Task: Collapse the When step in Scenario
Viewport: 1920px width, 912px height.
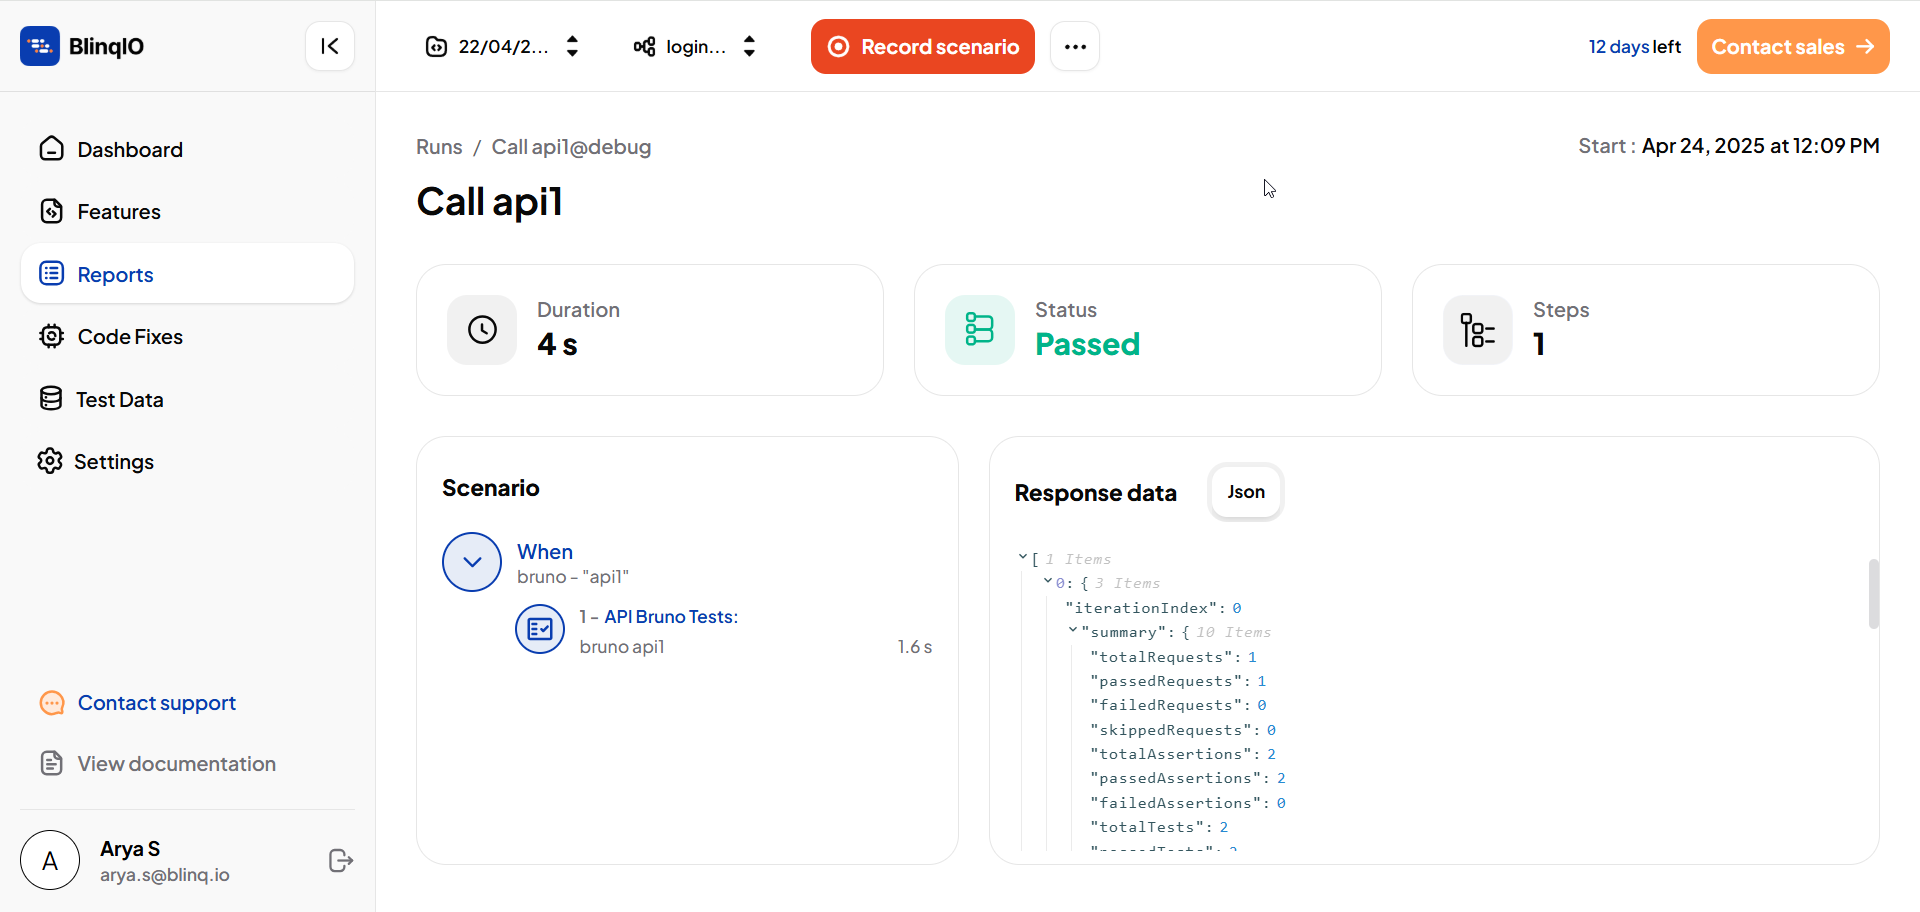Action: click(x=471, y=562)
